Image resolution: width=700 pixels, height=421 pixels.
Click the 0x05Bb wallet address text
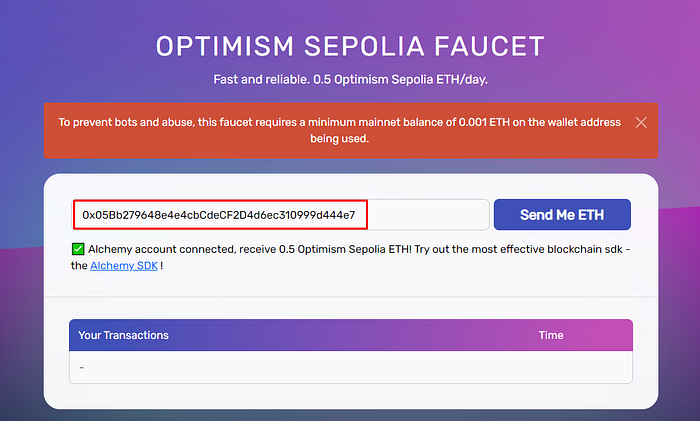[219, 215]
